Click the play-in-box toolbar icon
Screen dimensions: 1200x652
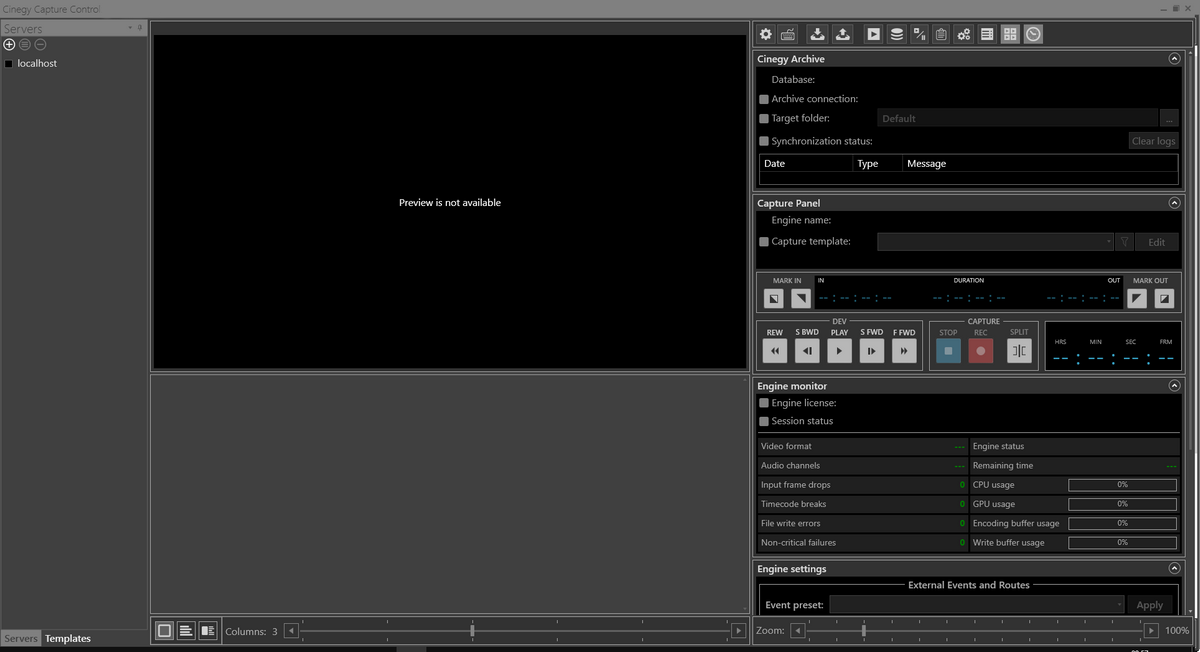tap(873, 34)
